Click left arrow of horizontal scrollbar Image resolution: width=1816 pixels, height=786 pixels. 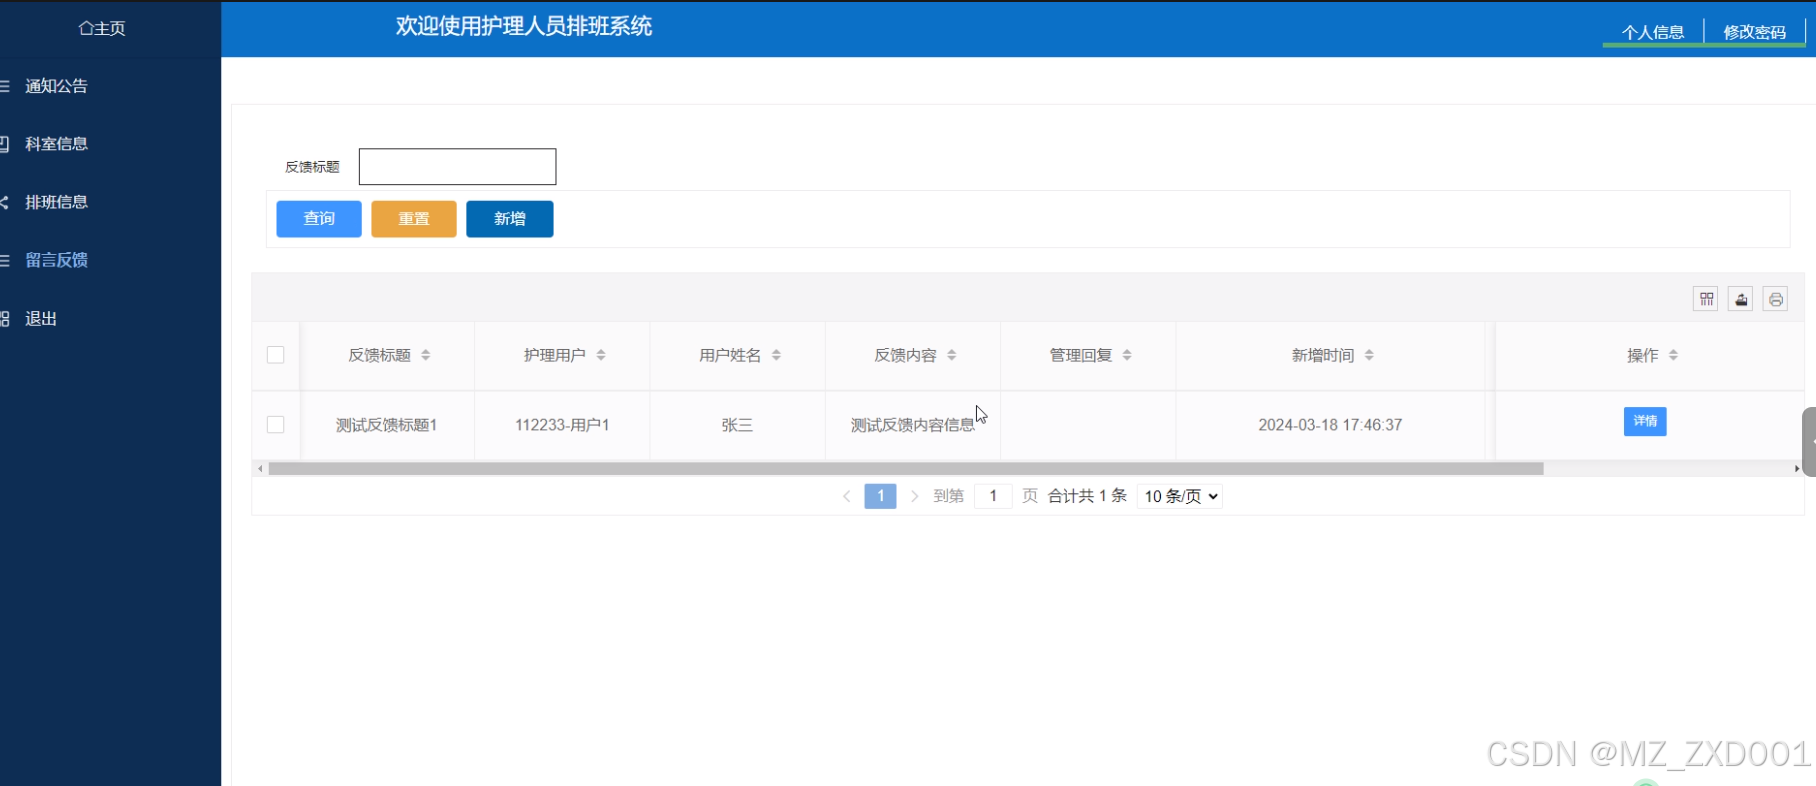point(260,468)
